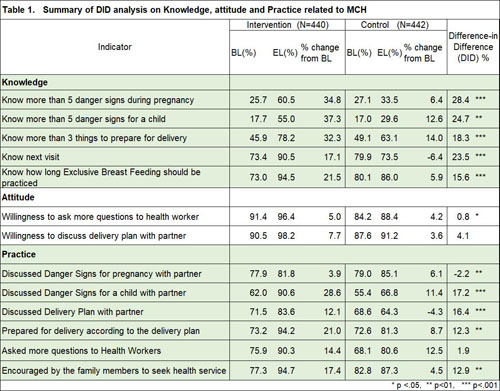Viewport: 500px width, 391px height.
Task: Click the Control (N=442) header
Action: click(395, 25)
